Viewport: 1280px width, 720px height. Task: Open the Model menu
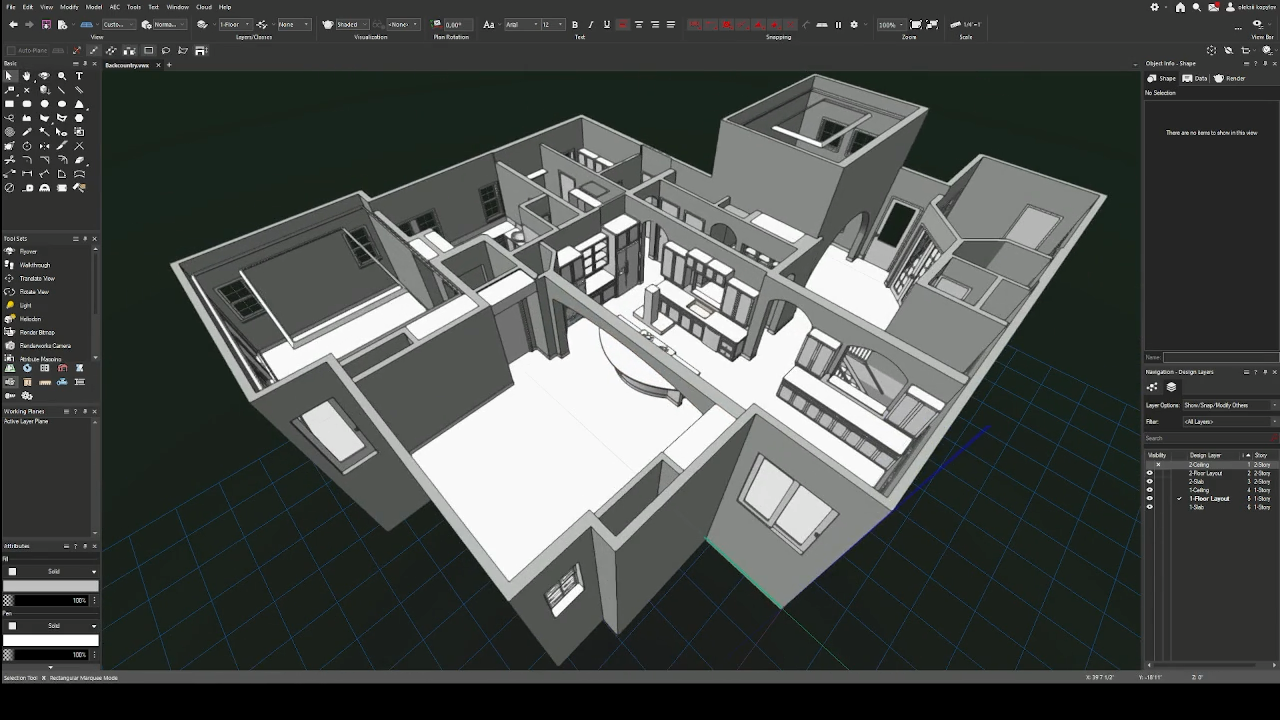[x=93, y=7]
